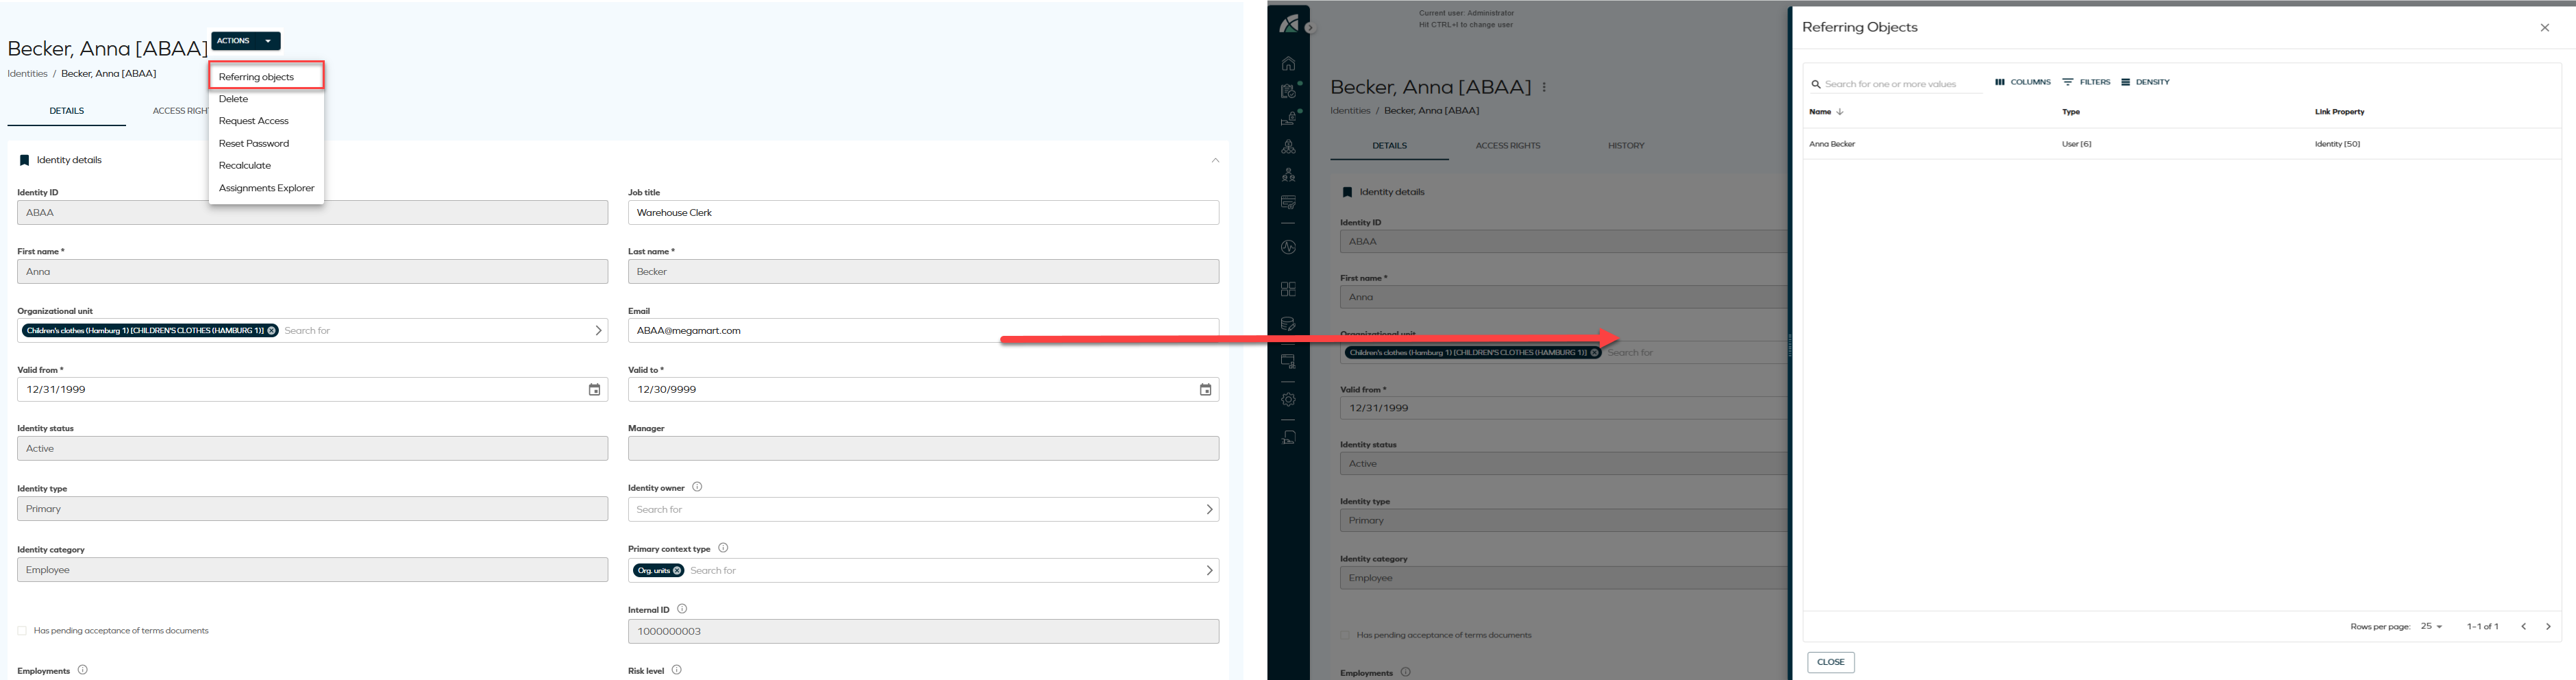The image size is (2576, 680).
Task: Change table DENSITY in Referring Objects
Action: [x=2145, y=82]
